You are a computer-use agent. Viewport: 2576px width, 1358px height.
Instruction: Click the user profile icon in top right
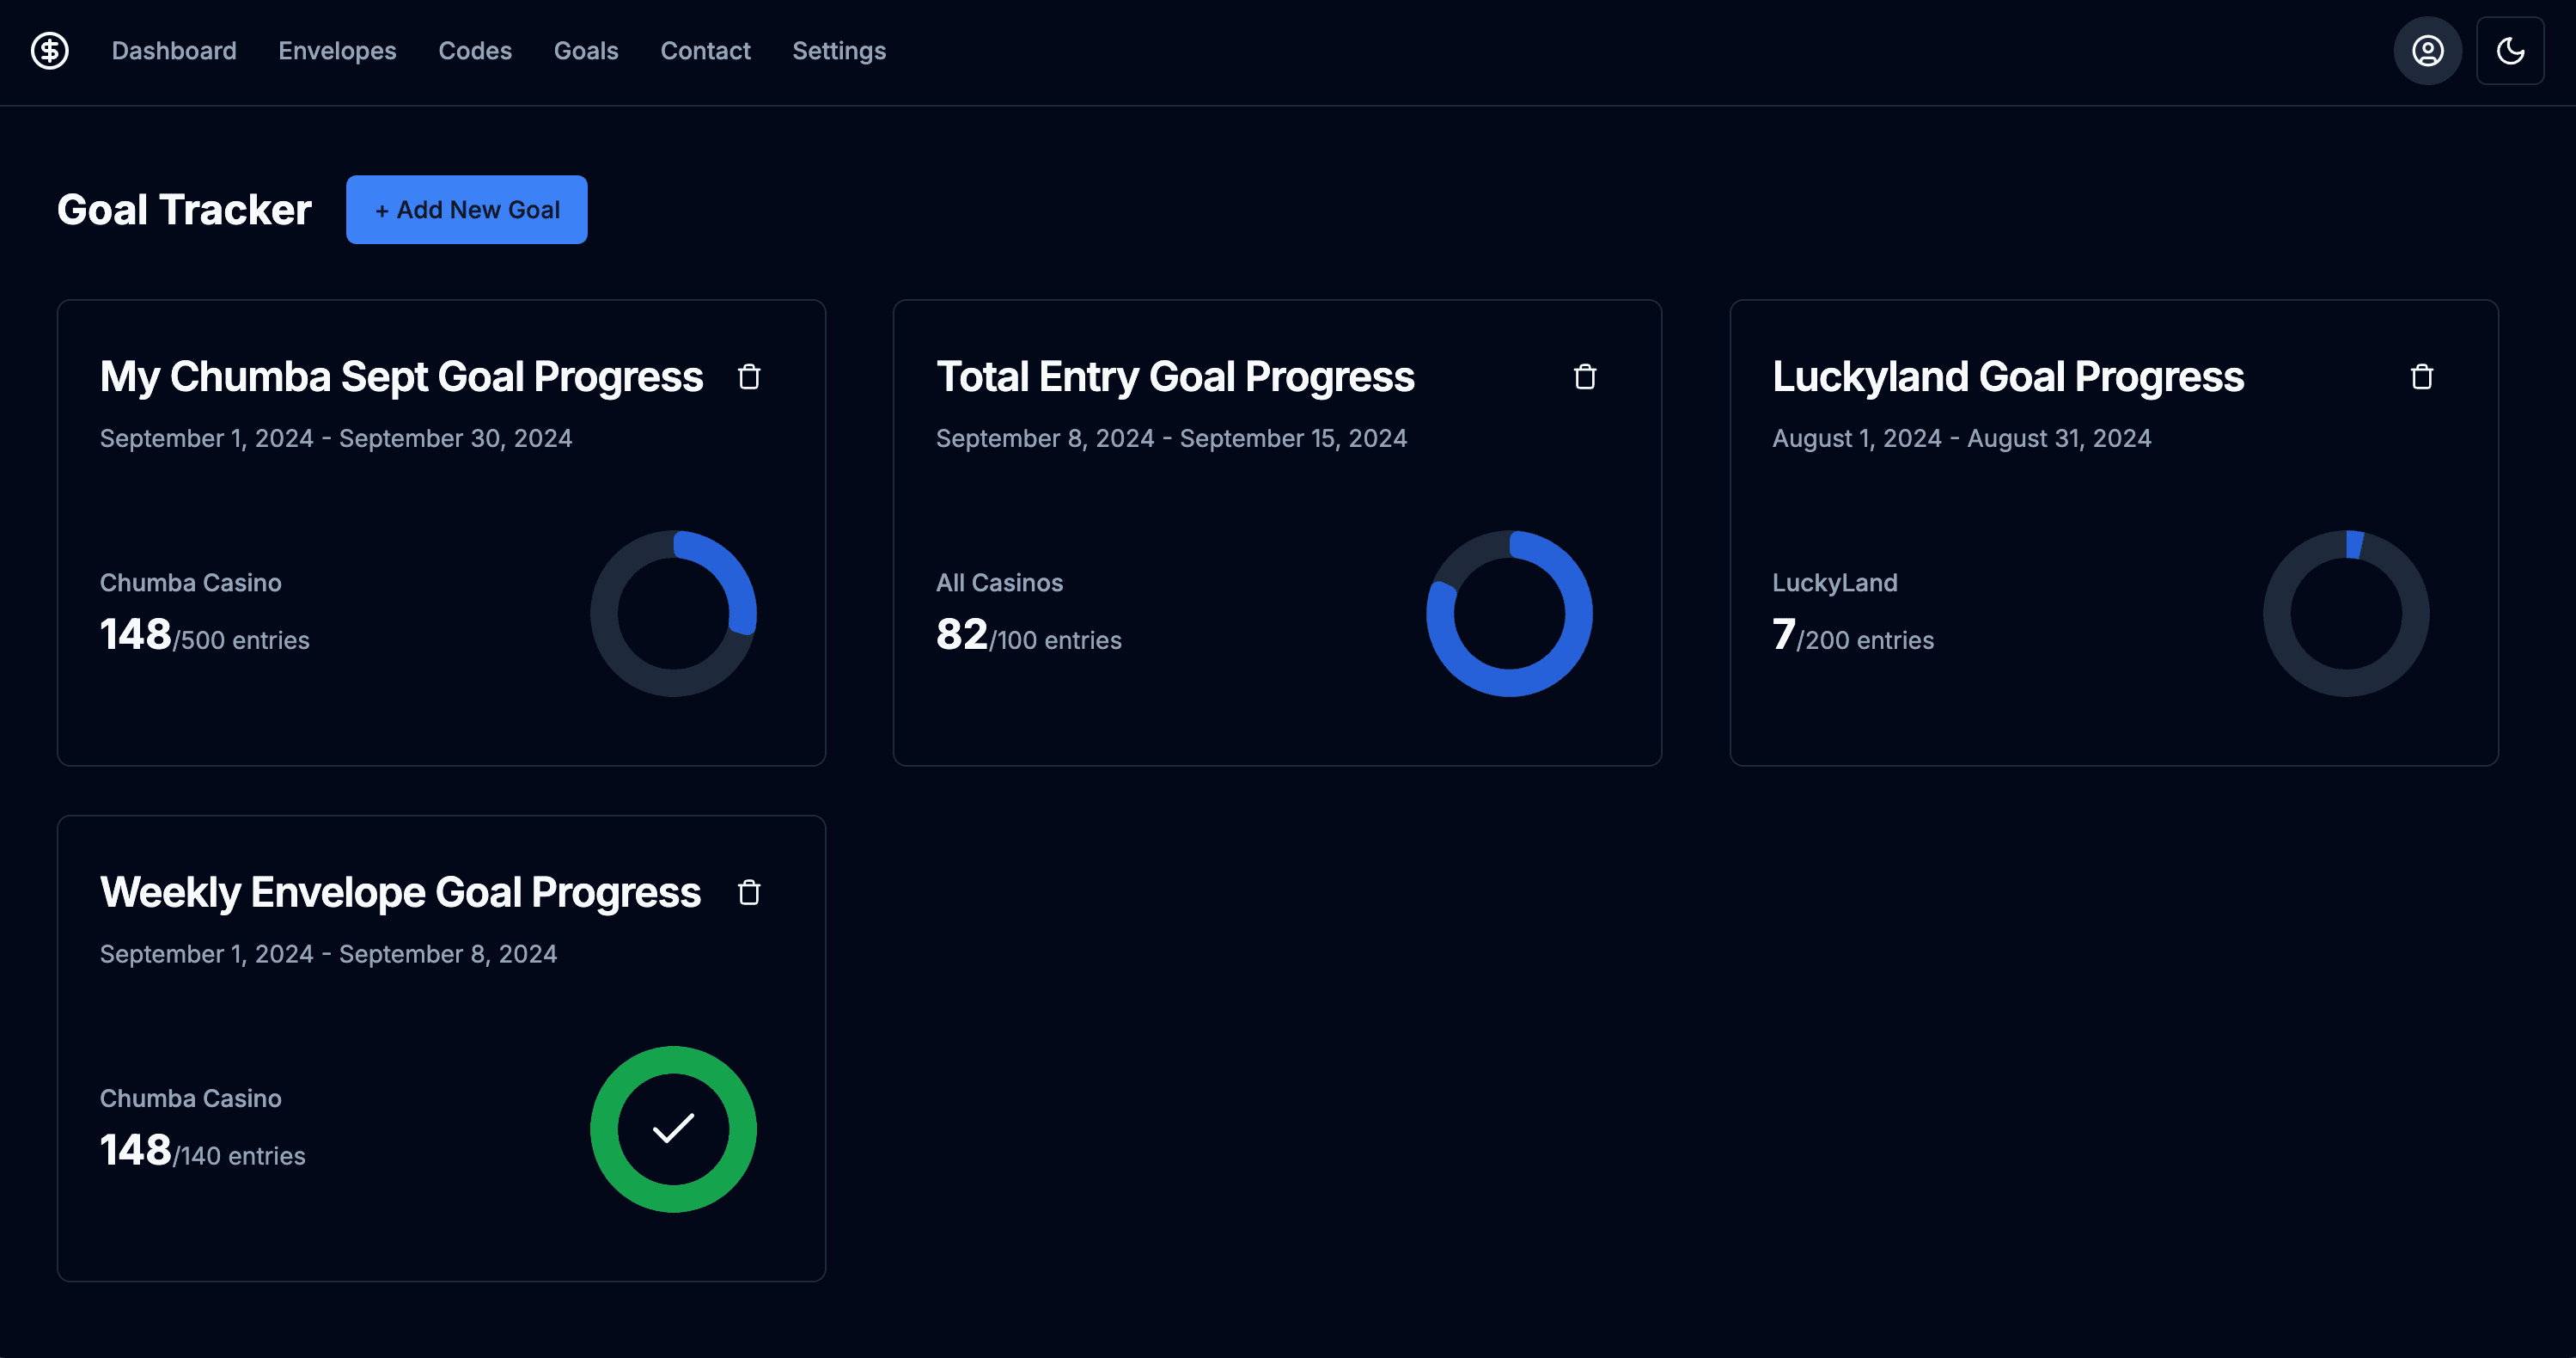click(2426, 49)
